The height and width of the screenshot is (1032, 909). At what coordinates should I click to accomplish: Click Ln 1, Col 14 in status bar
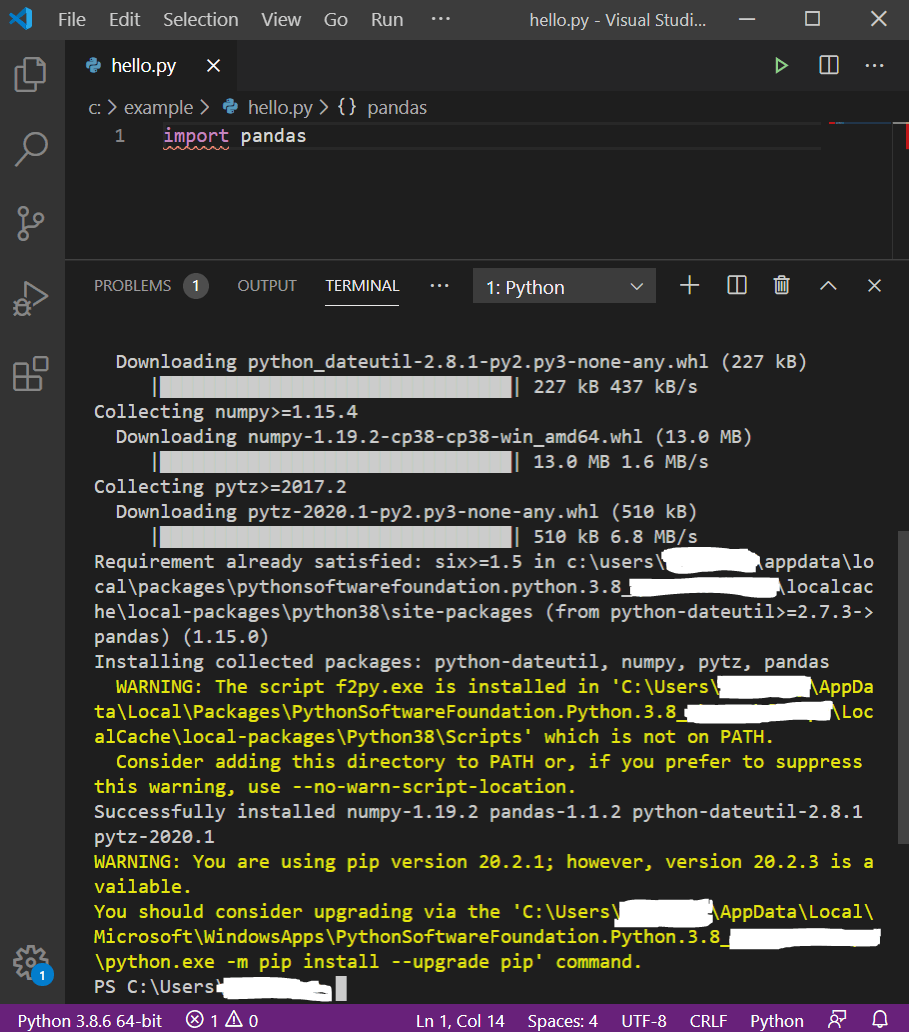(x=460, y=1020)
